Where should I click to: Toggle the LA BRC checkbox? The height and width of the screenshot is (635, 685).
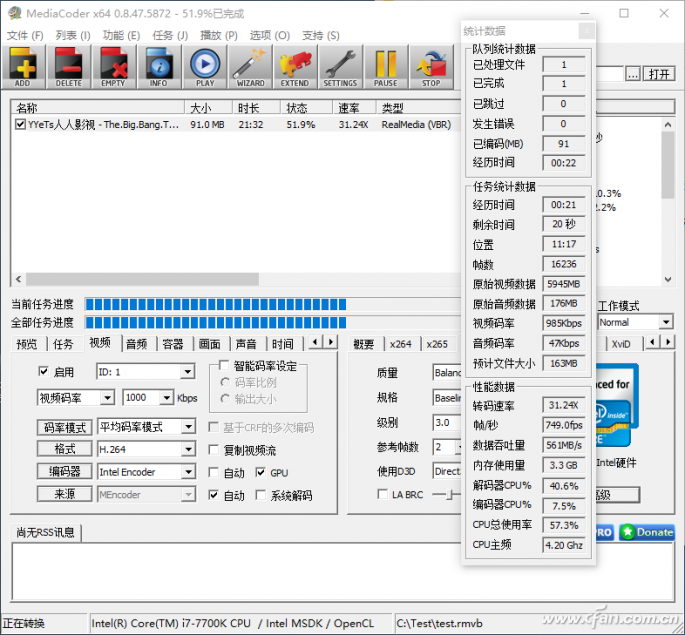coord(382,494)
